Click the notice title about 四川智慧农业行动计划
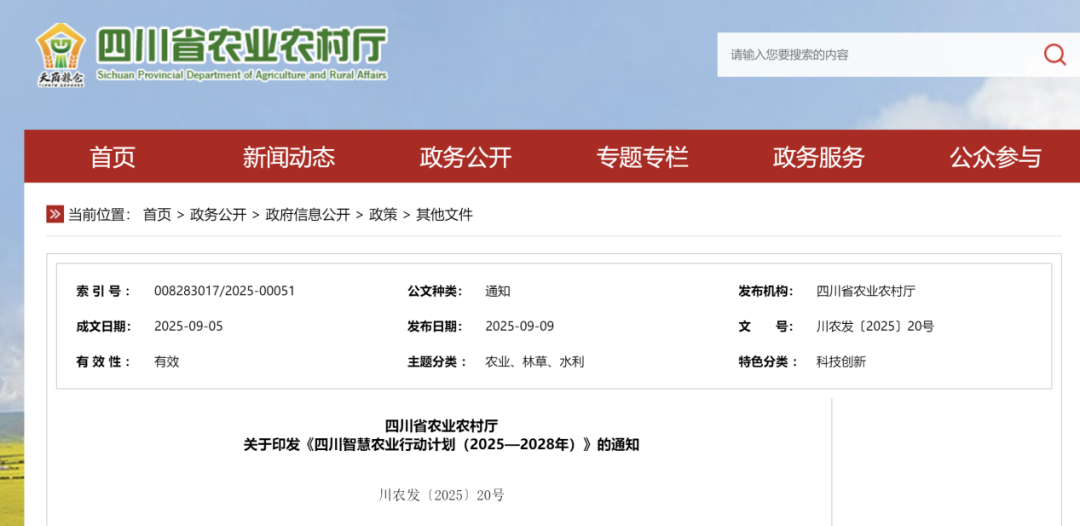Screen dimensions: 1080x526 pos(441,444)
